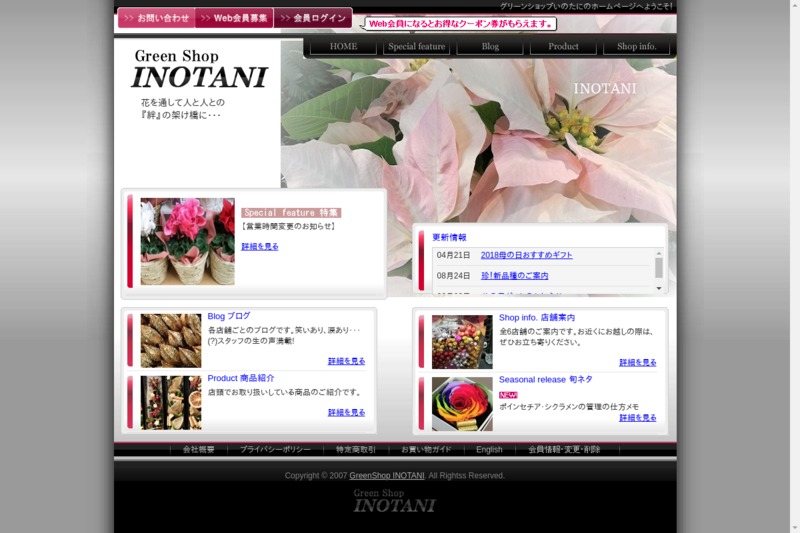Click the Product section wreath thumbnail
The height and width of the screenshot is (533, 800).
171,402
